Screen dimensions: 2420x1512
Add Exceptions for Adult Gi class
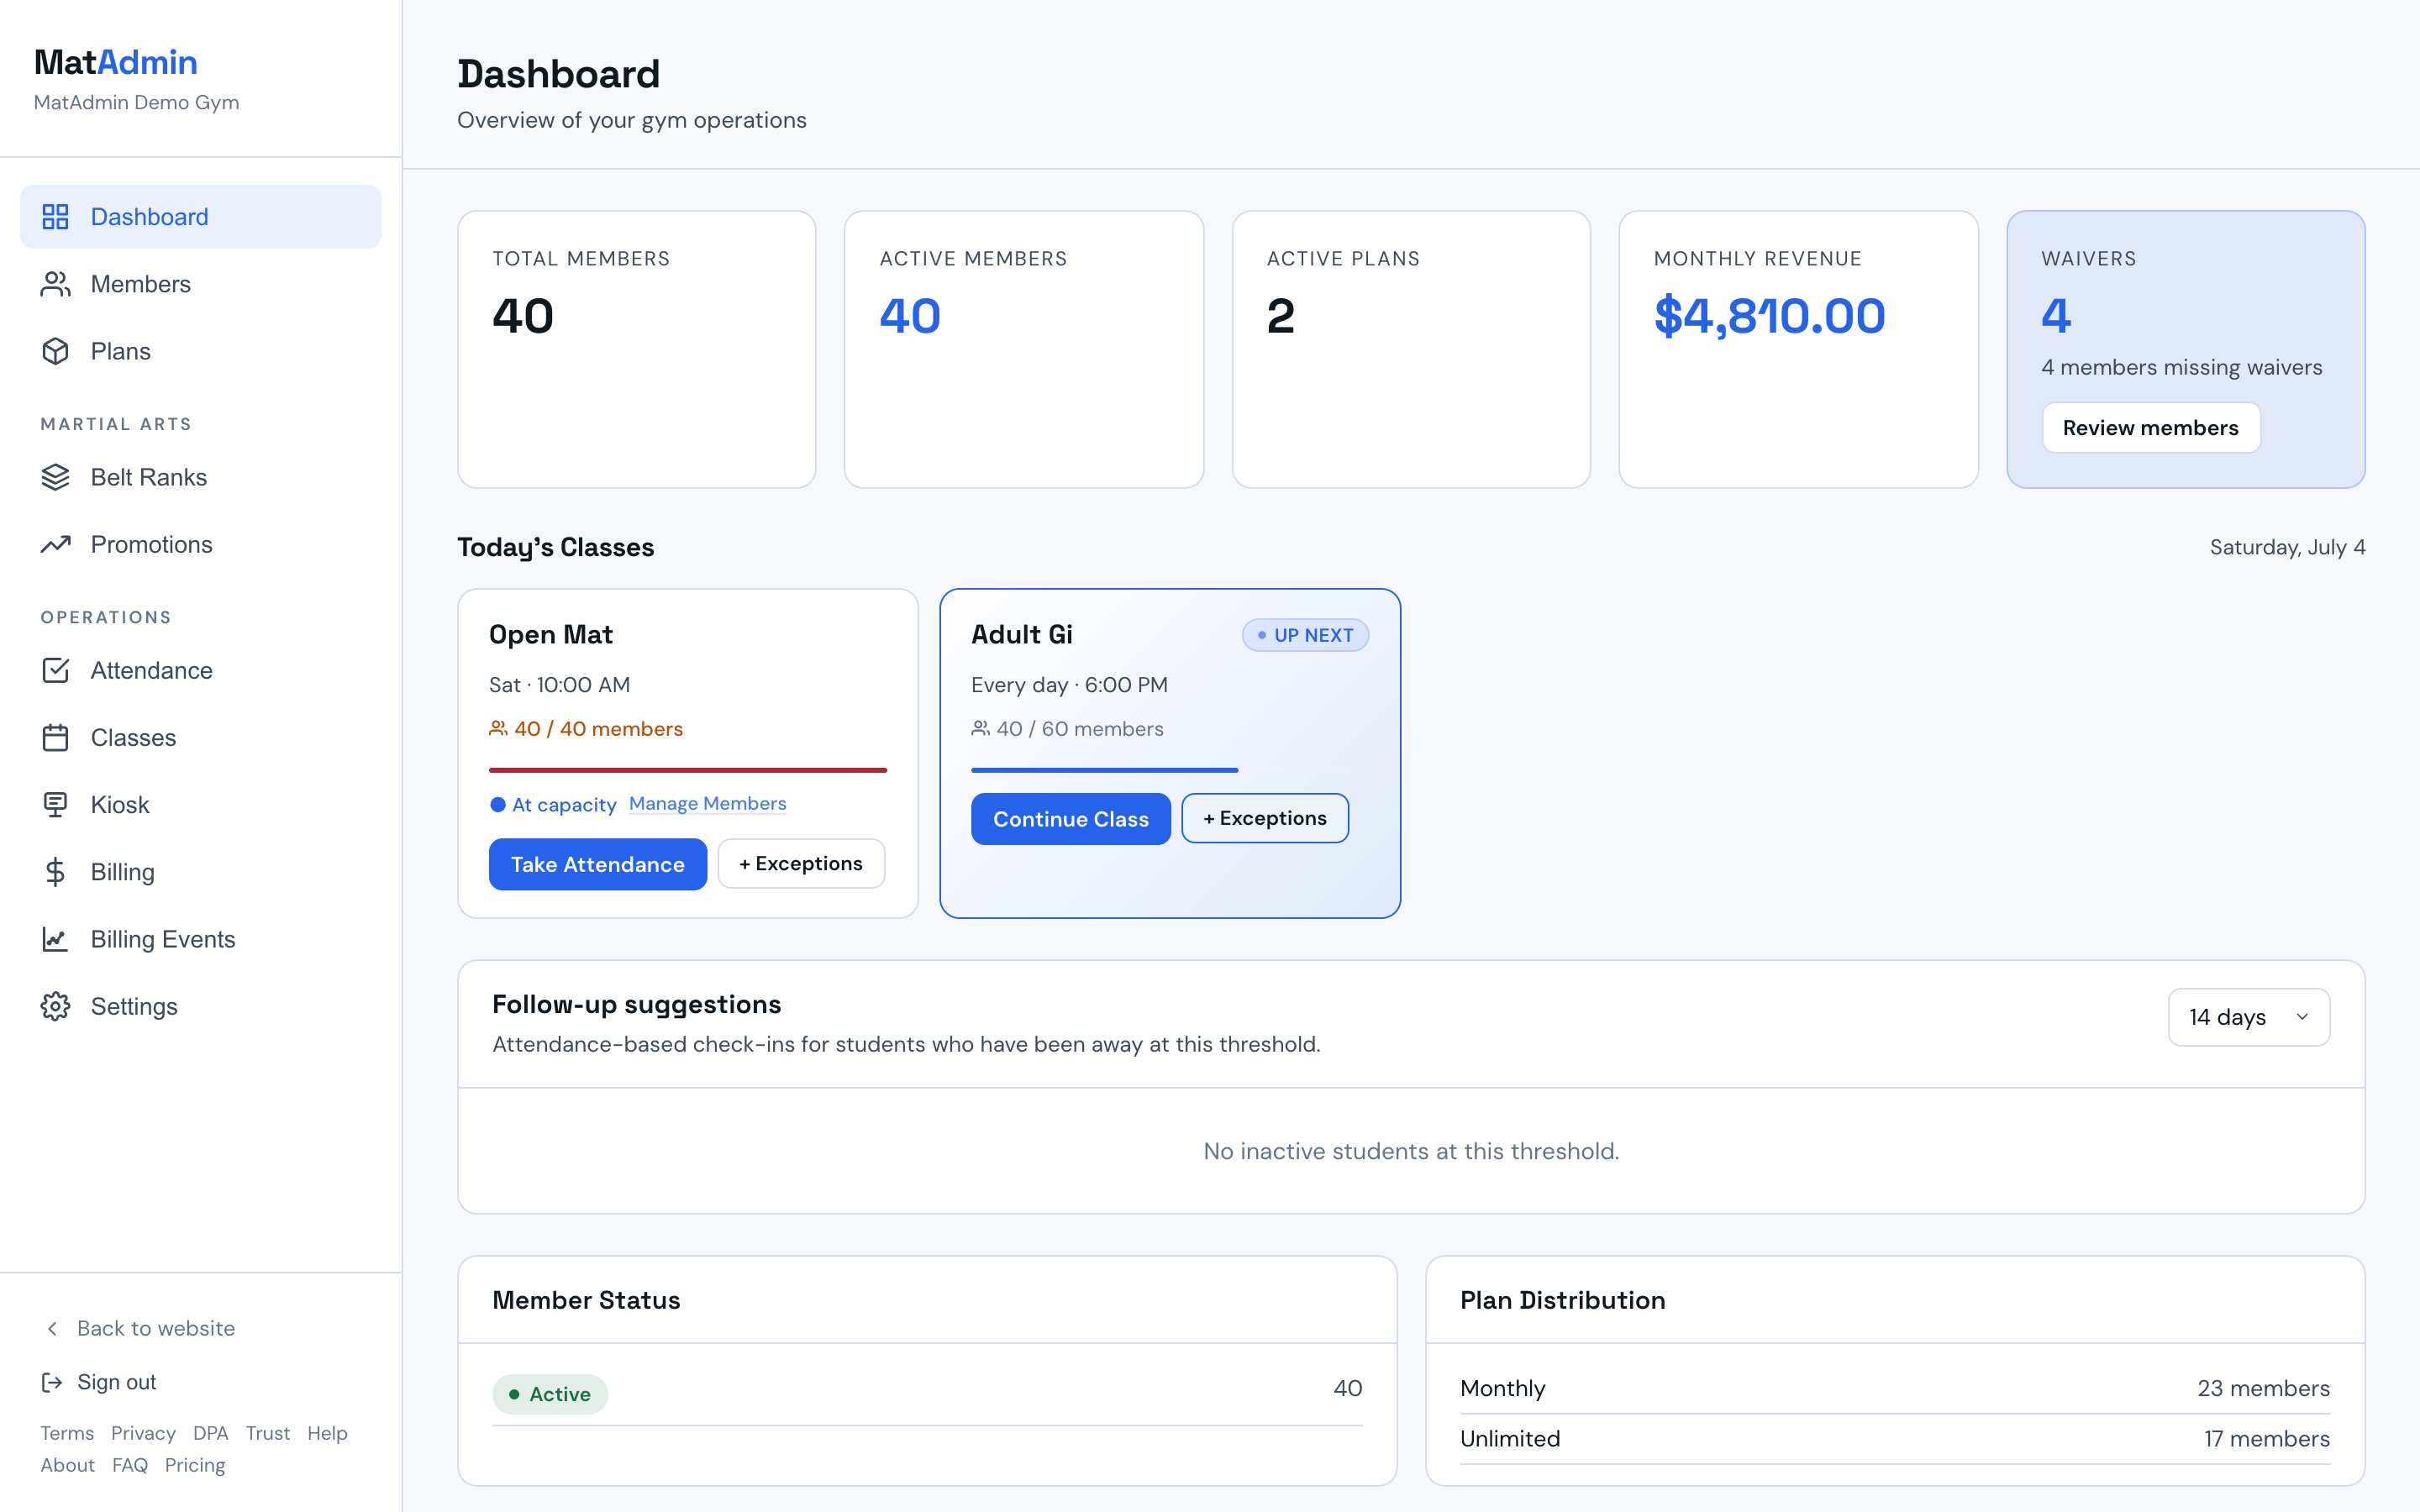pyautogui.click(x=1265, y=818)
